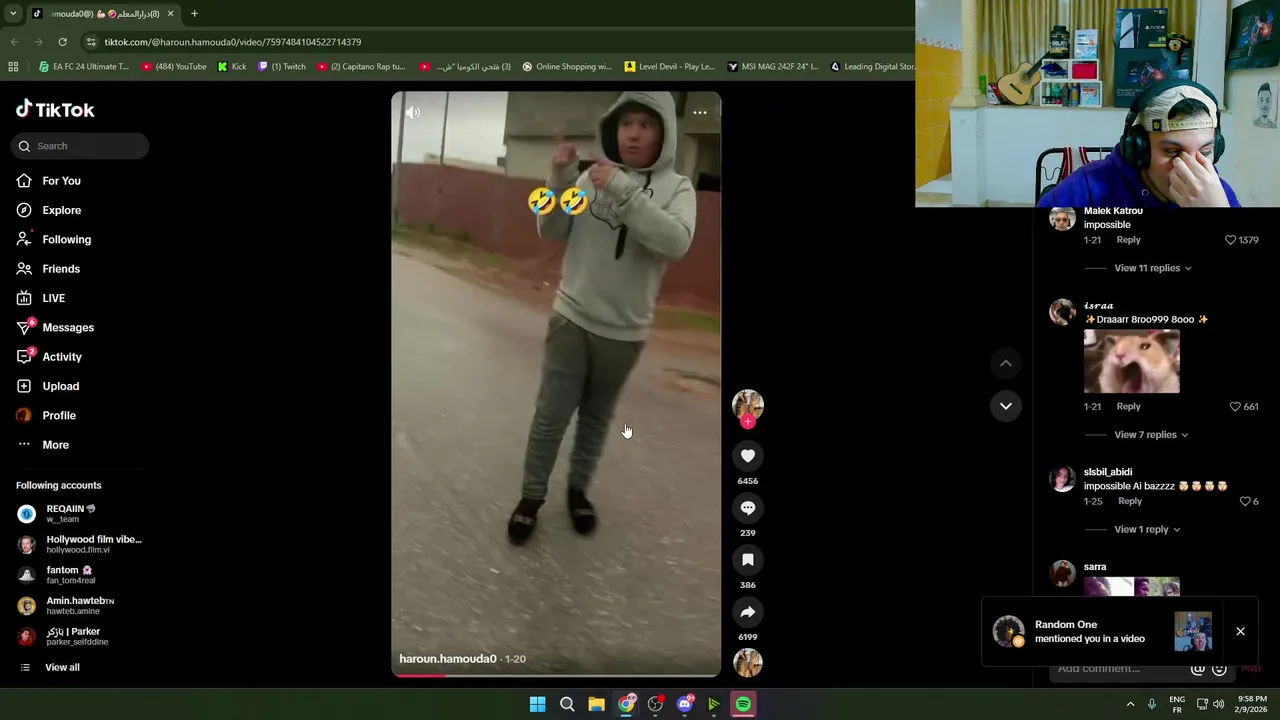Seek using the red video progress bar
Viewport: 1280px width, 720px height.
556,675
